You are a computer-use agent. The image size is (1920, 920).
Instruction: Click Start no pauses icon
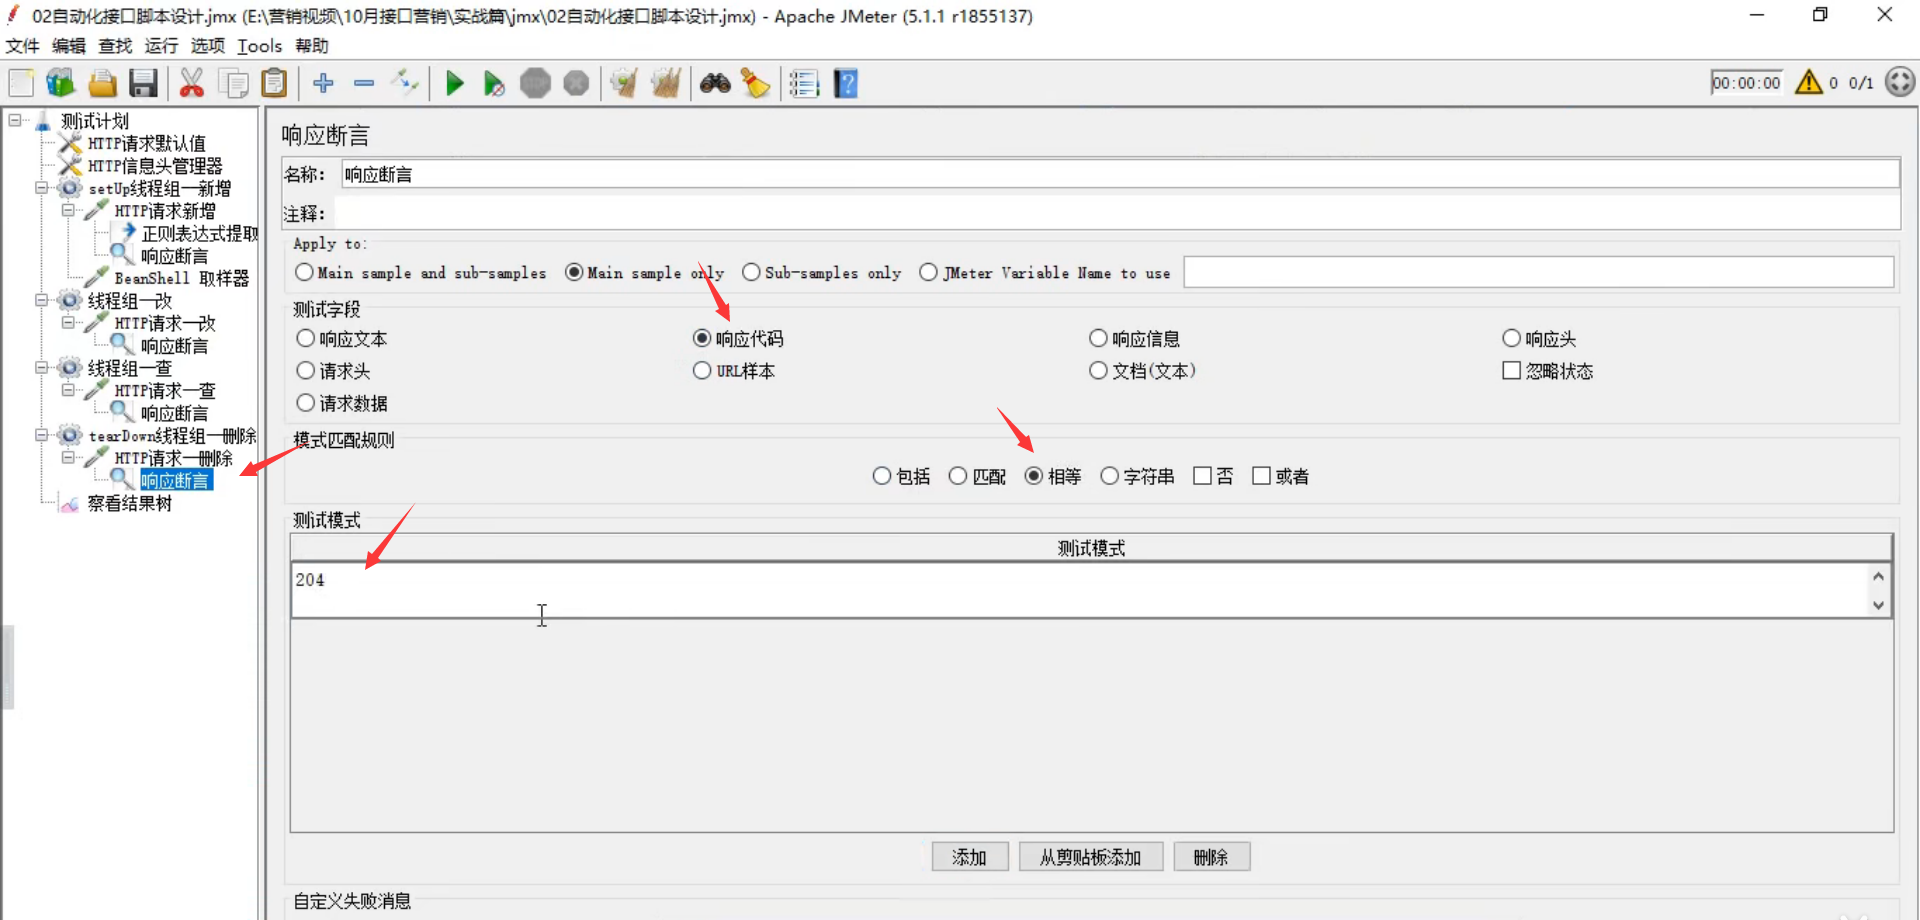(x=494, y=83)
